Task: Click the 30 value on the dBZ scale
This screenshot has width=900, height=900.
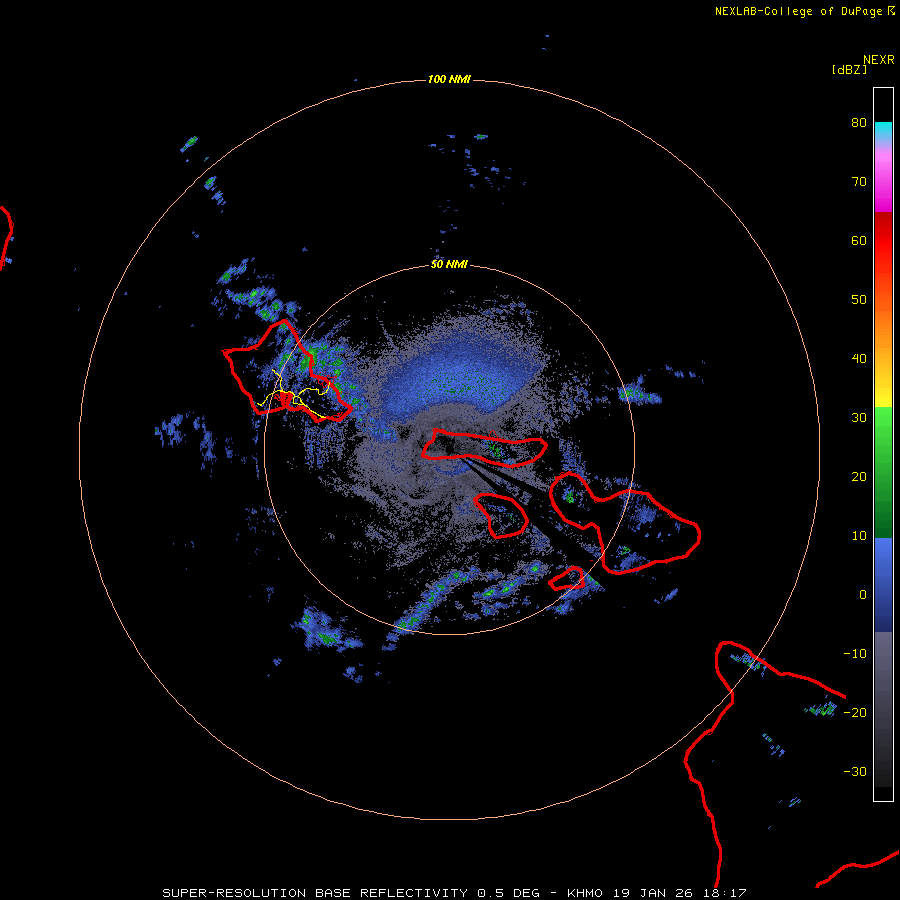Action: 859,418
